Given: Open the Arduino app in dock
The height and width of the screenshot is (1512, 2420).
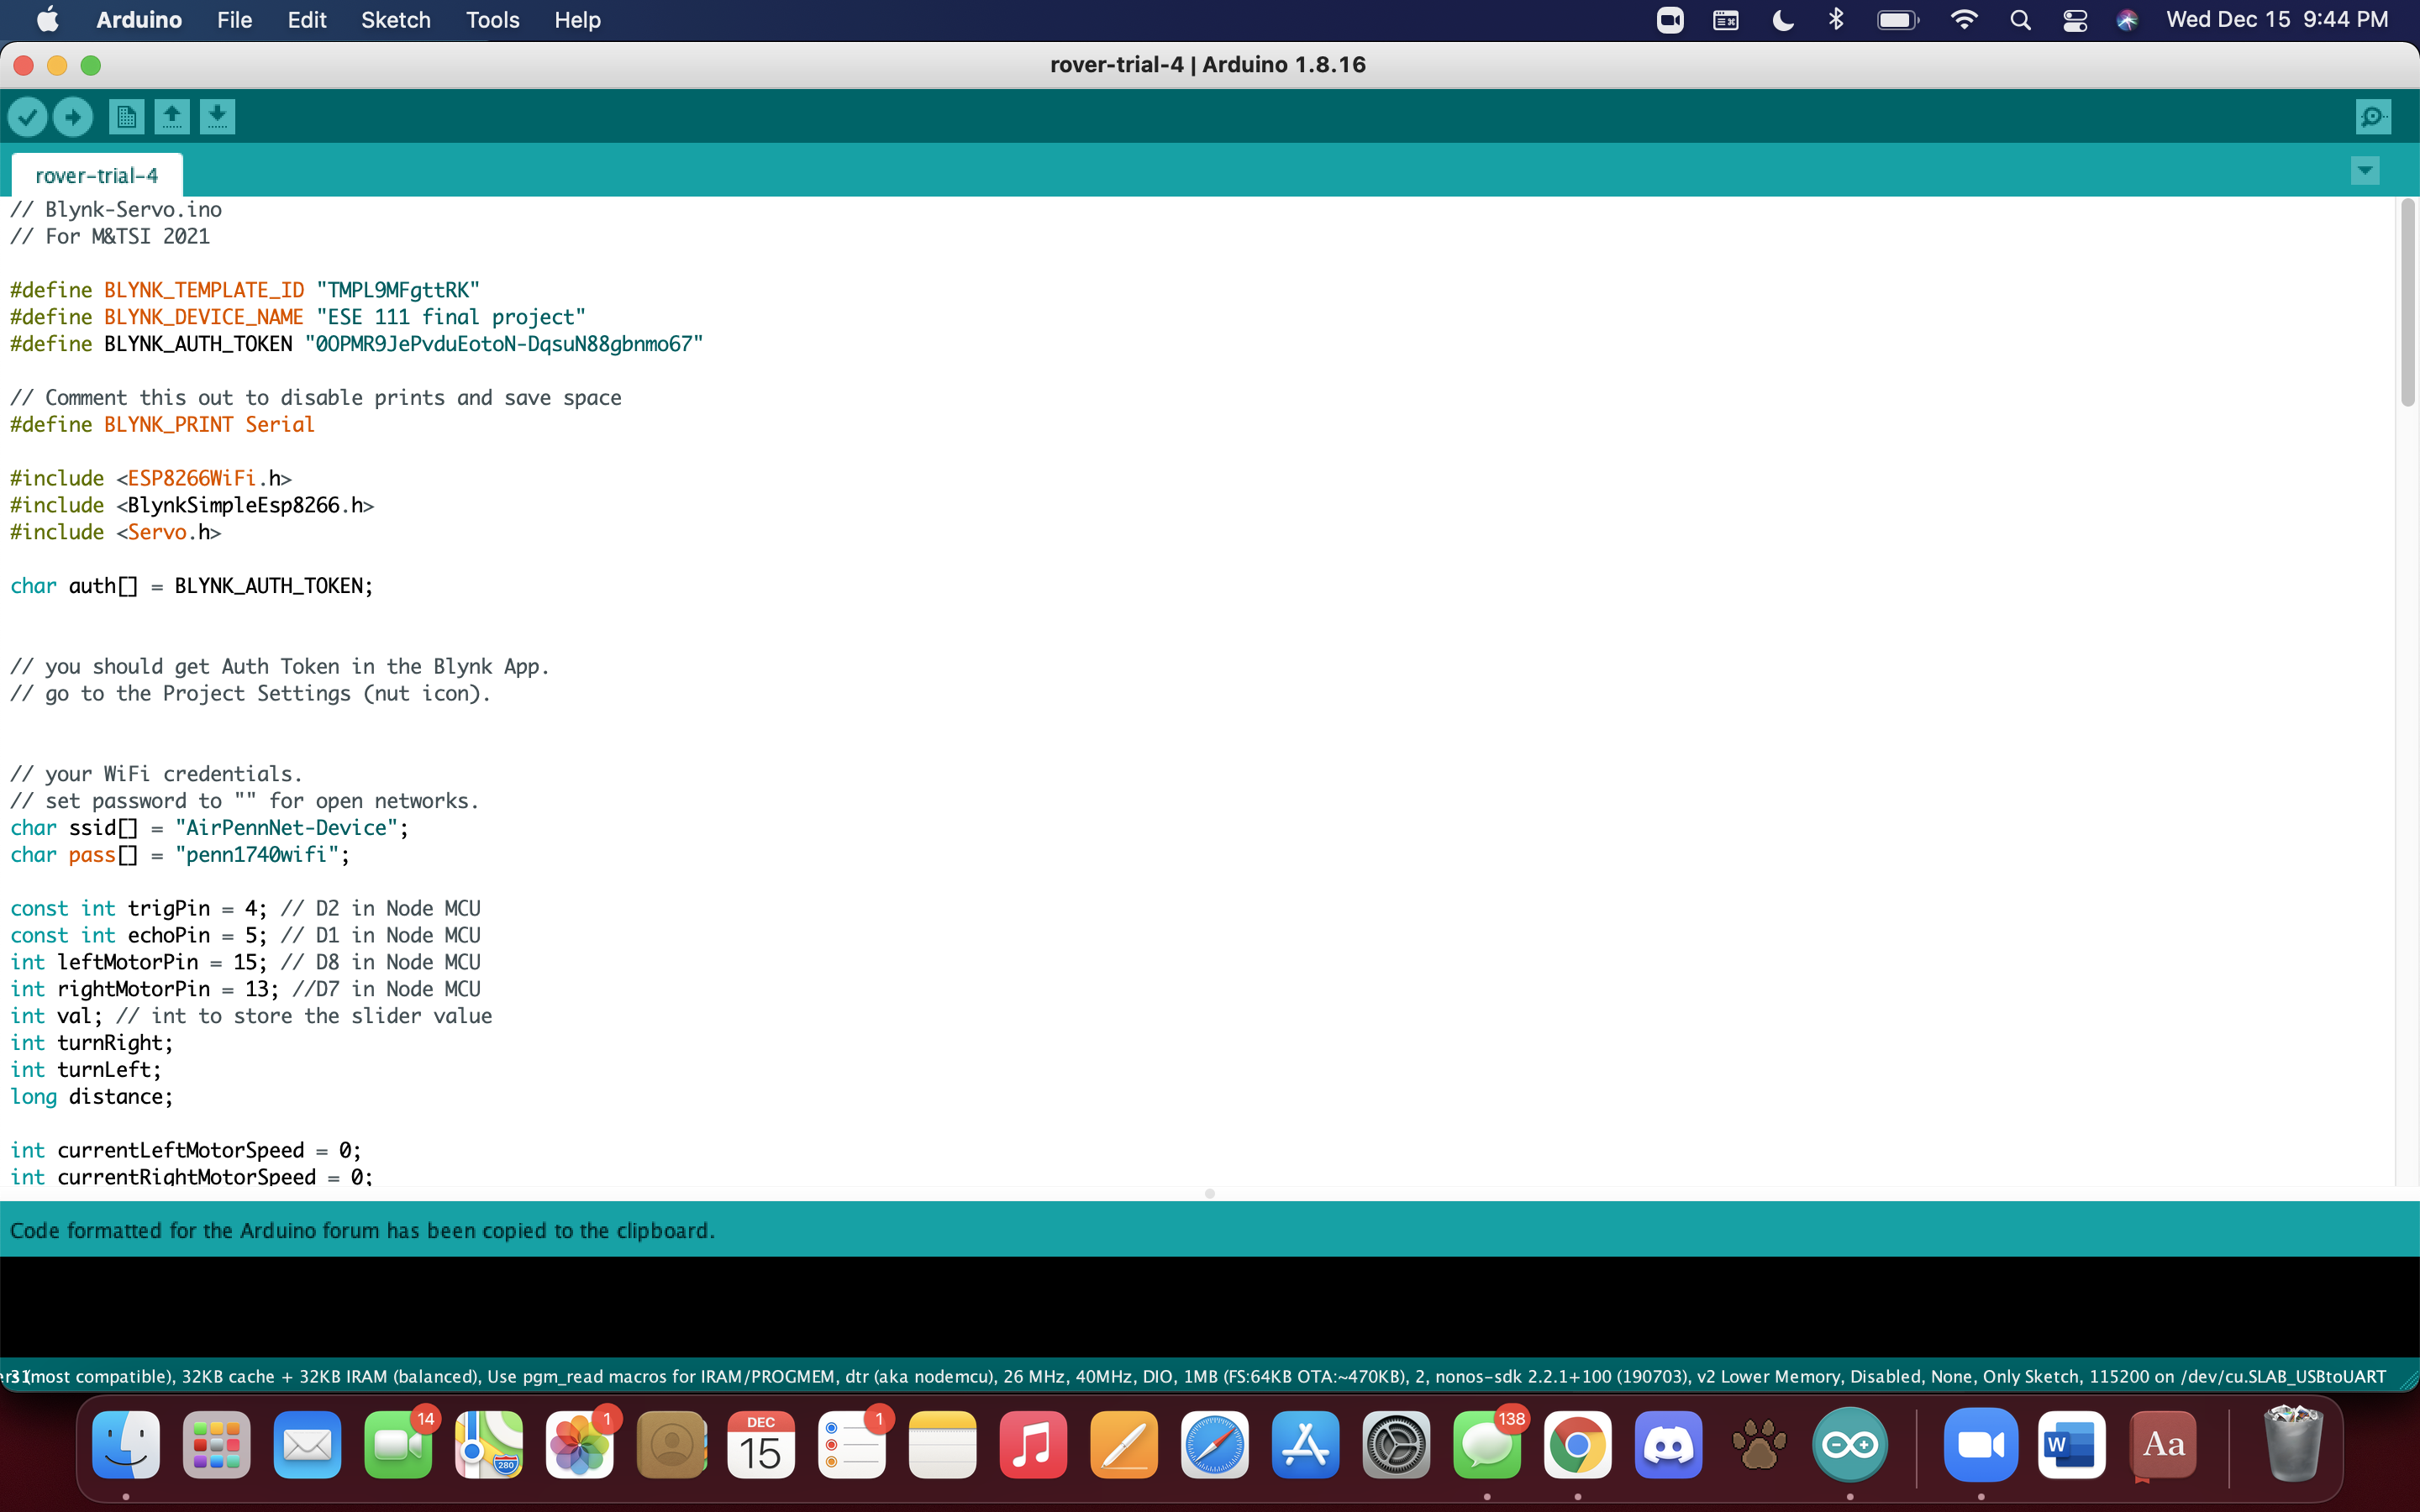Looking at the screenshot, I should [1849, 1445].
